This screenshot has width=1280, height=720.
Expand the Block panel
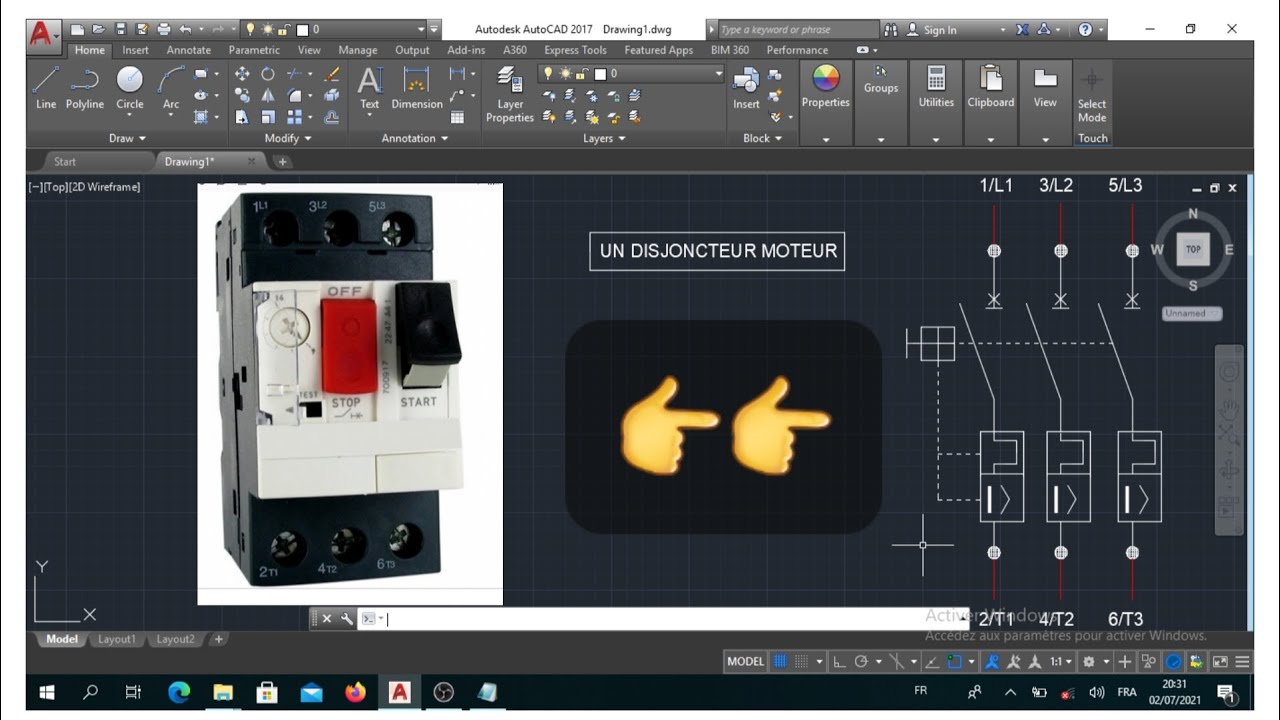(763, 138)
